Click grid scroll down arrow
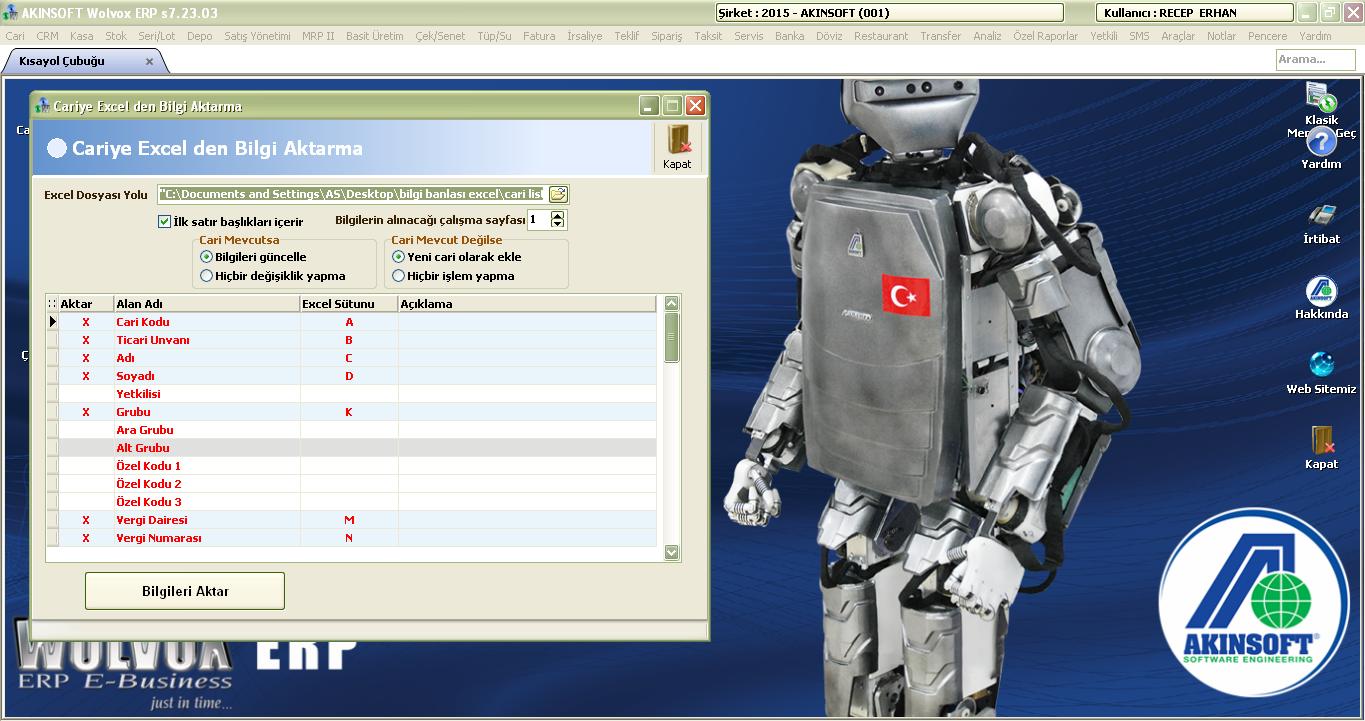Screen dimensions: 1365x721 click(x=672, y=552)
